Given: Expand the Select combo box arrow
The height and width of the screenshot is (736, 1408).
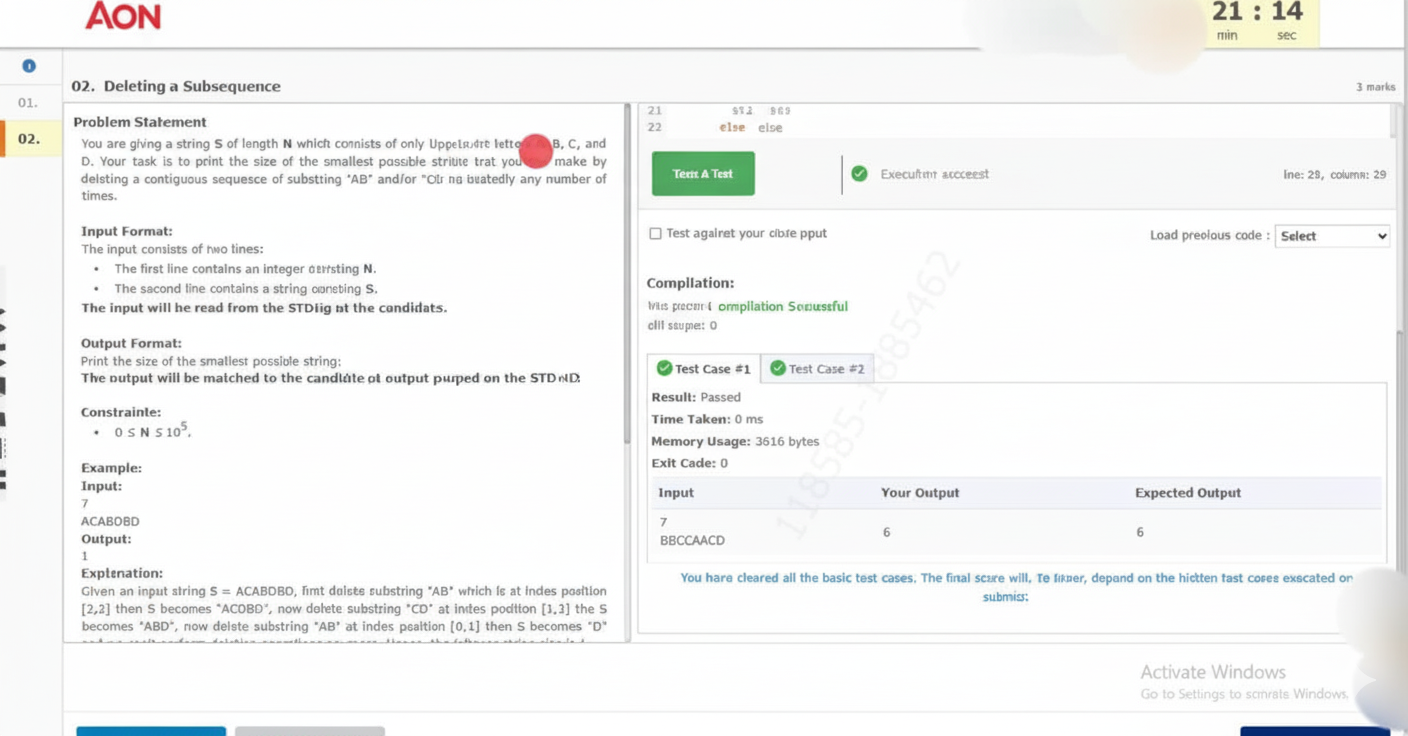Looking at the screenshot, I should tap(1381, 236).
